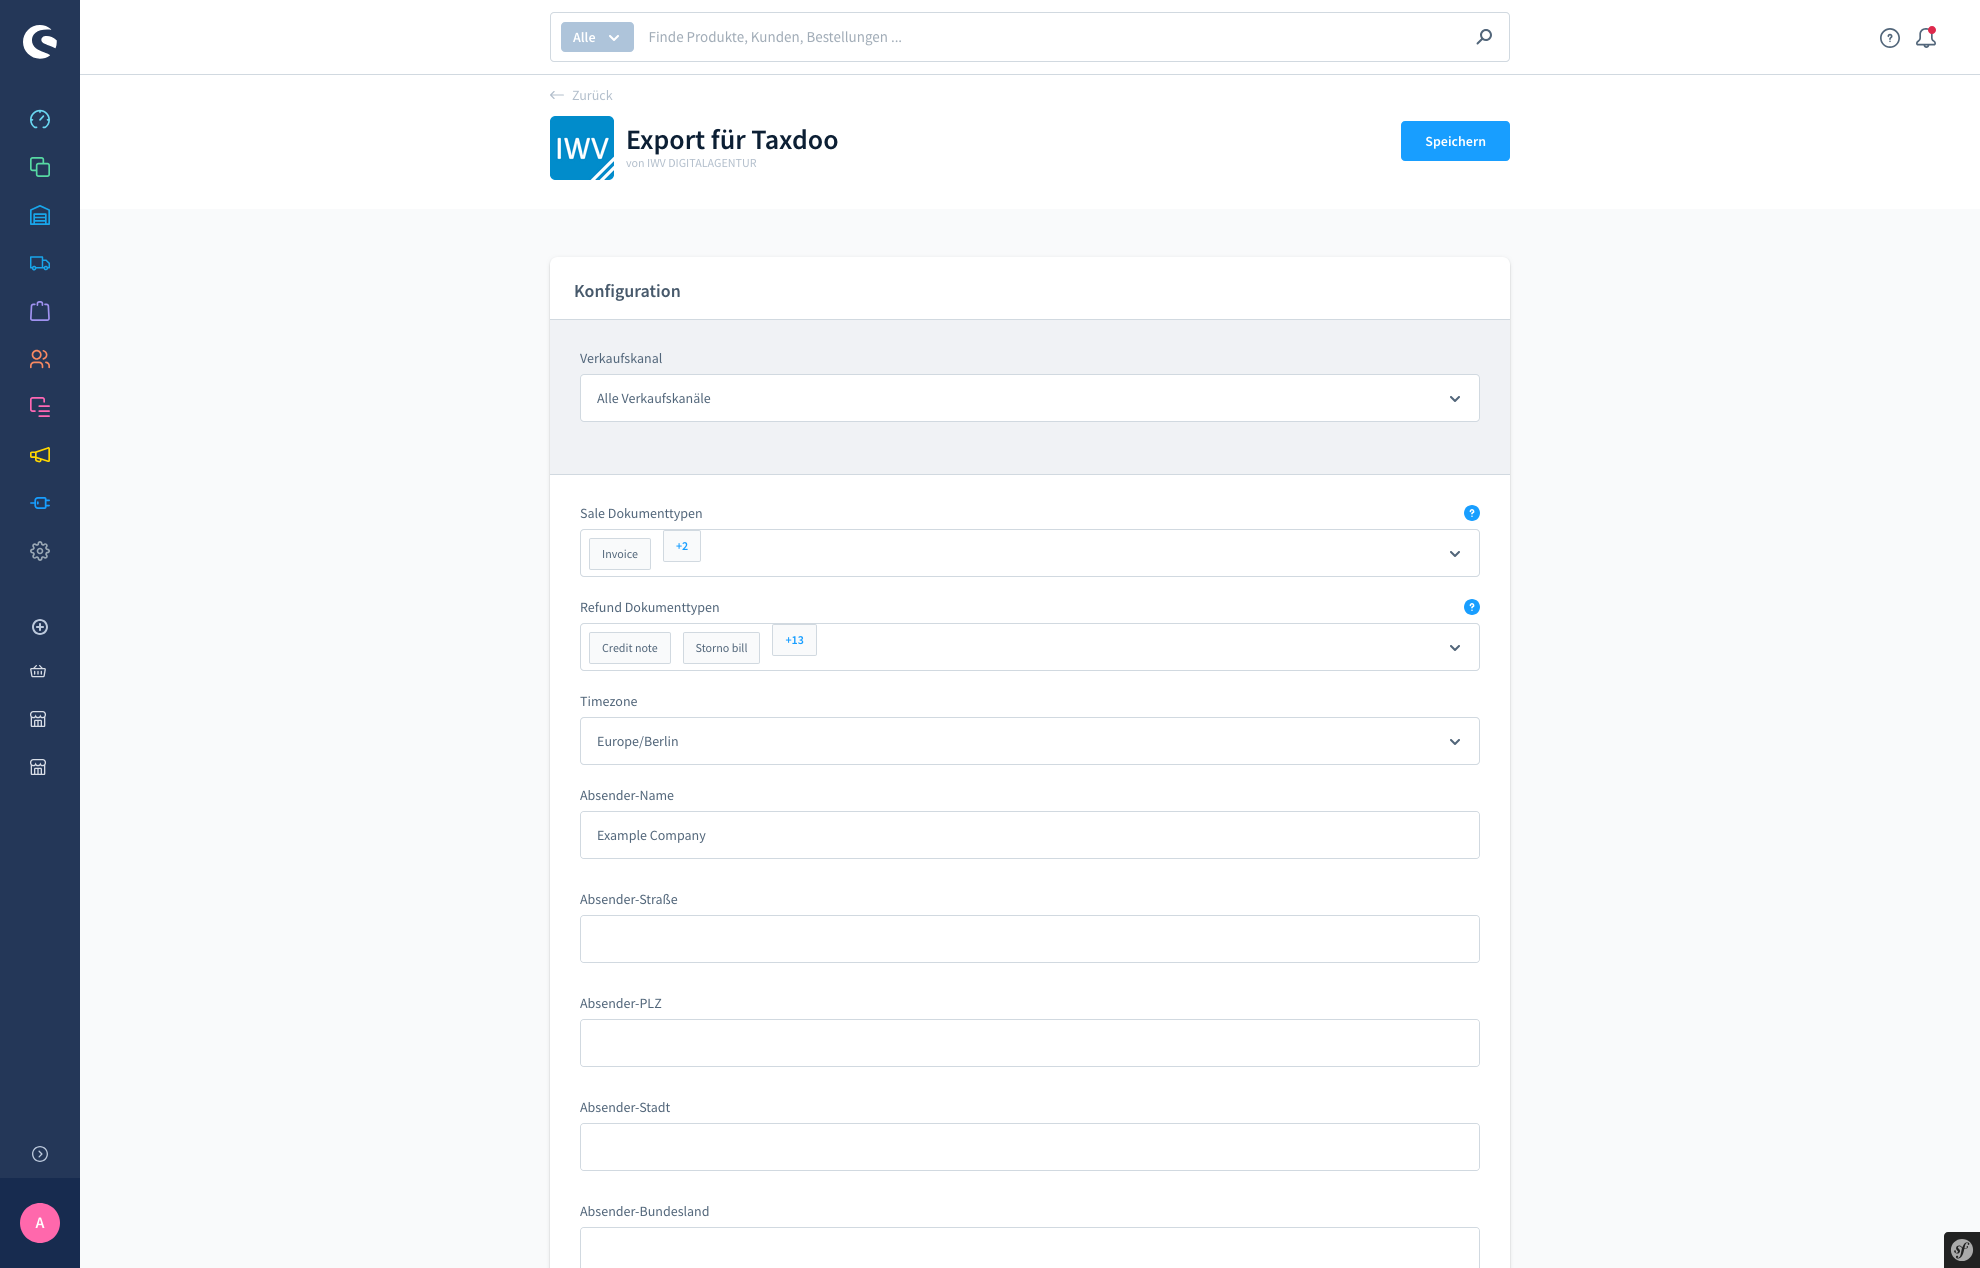Viewport: 1980px width, 1268px height.
Task: Click the IWV plugin logo
Action: coord(582,148)
